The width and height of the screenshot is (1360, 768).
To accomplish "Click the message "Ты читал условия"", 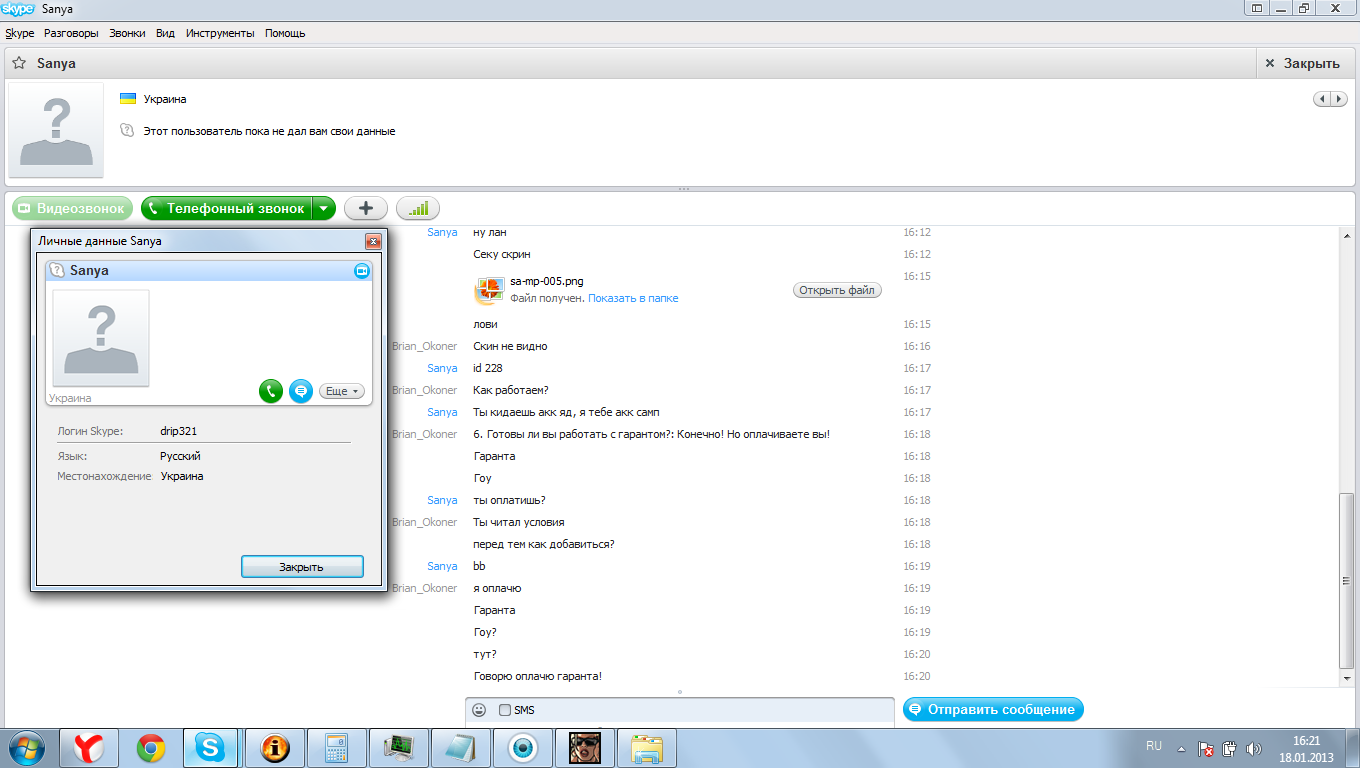I will (519, 522).
